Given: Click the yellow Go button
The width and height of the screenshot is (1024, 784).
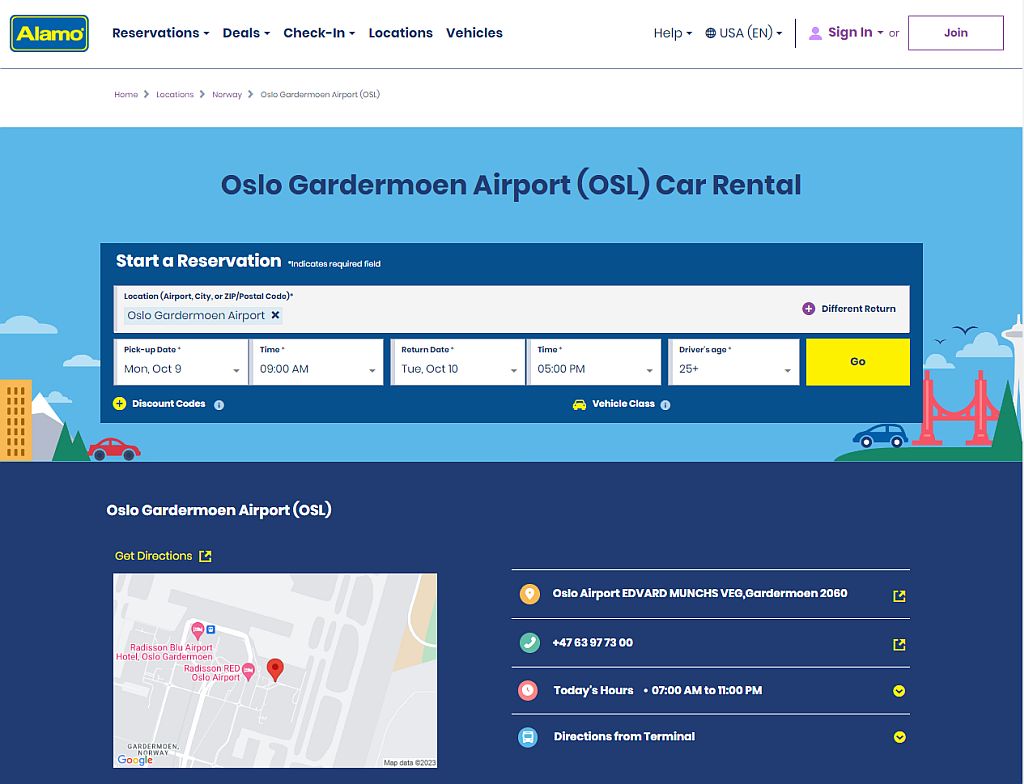Looking at the screenshot, I should click(857, 362).
